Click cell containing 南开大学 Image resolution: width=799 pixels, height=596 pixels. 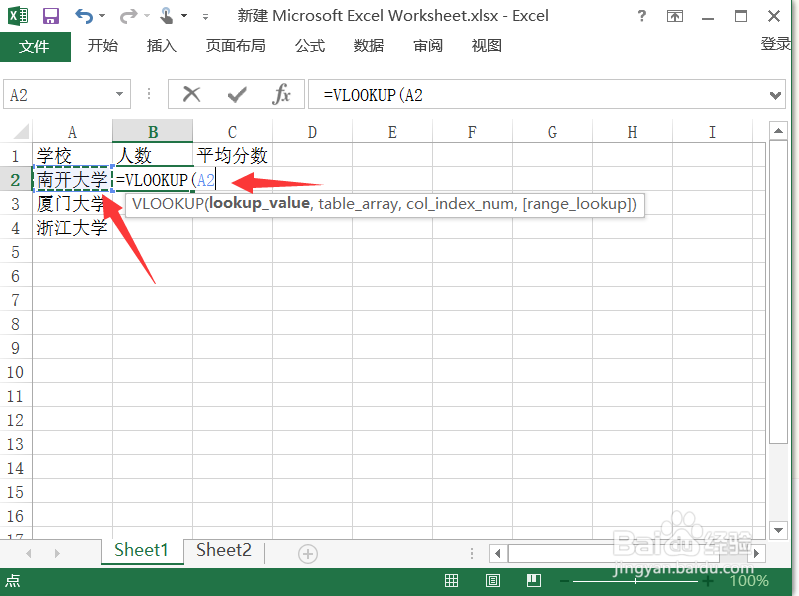[72, 179]
